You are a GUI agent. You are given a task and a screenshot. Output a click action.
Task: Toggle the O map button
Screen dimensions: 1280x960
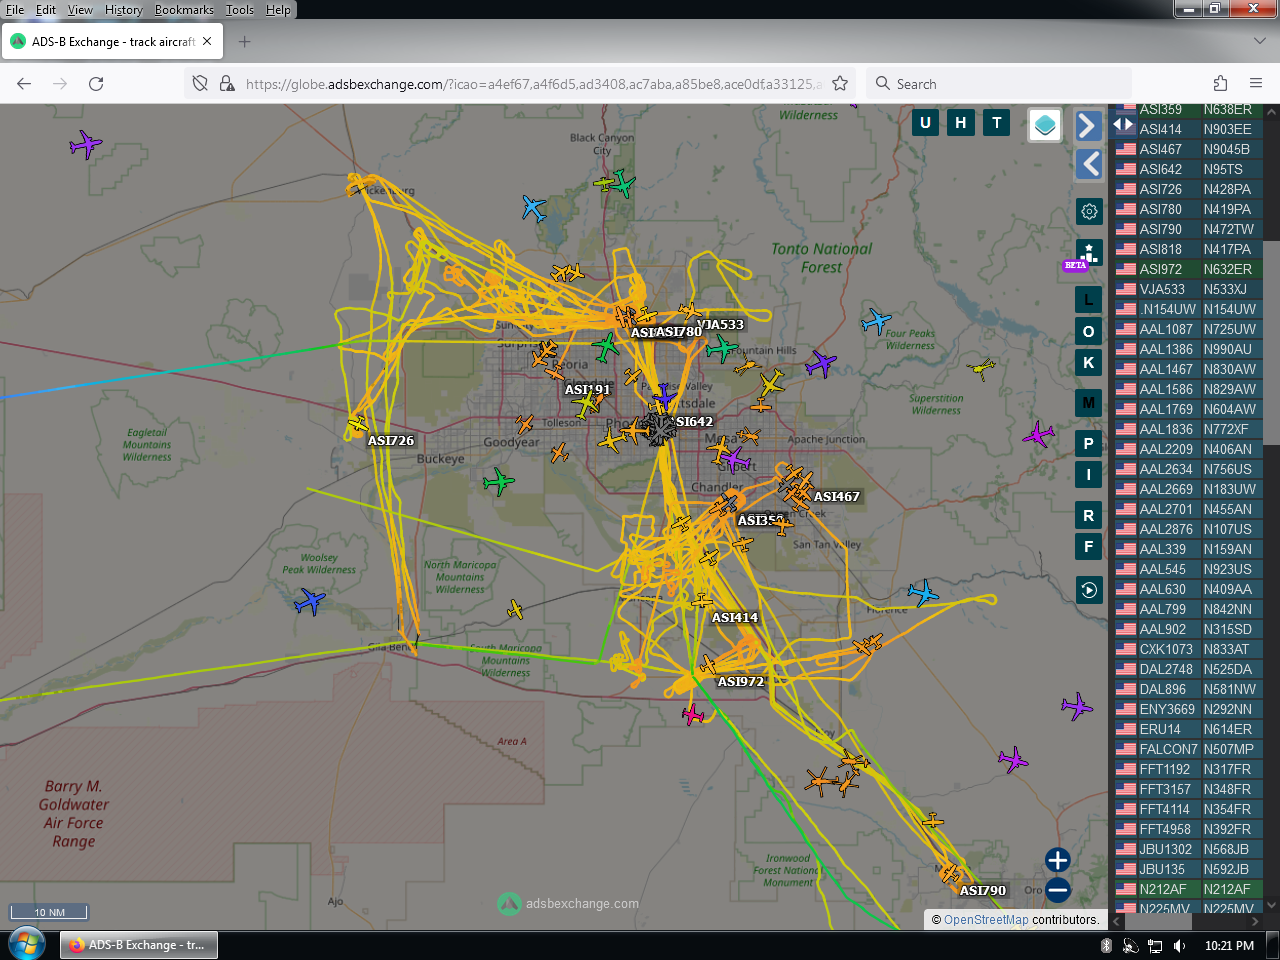(x=1089, y=331)
